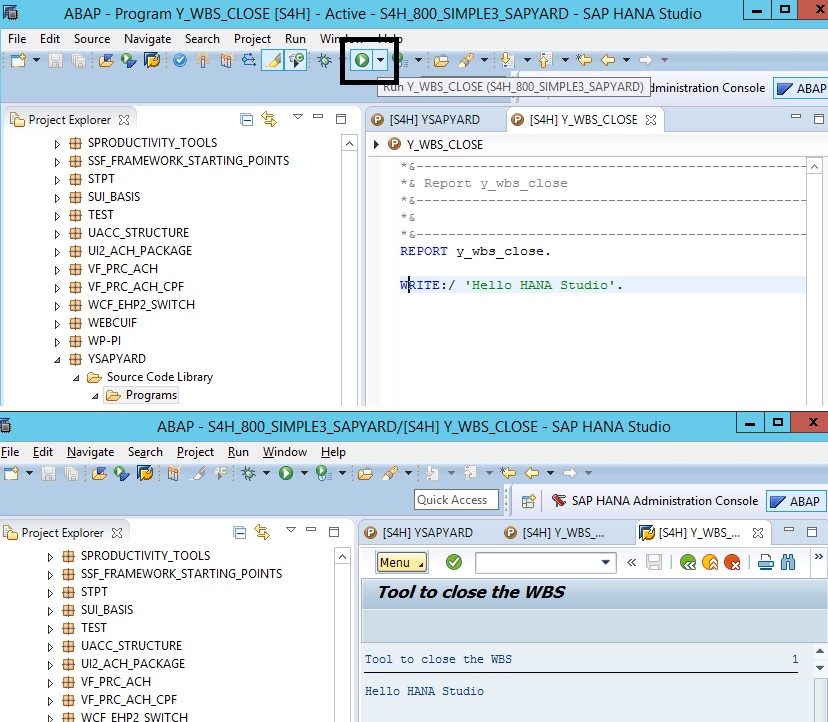Open Window menu in lower window
Screen dimensions: 828x722
click(285, 452)
